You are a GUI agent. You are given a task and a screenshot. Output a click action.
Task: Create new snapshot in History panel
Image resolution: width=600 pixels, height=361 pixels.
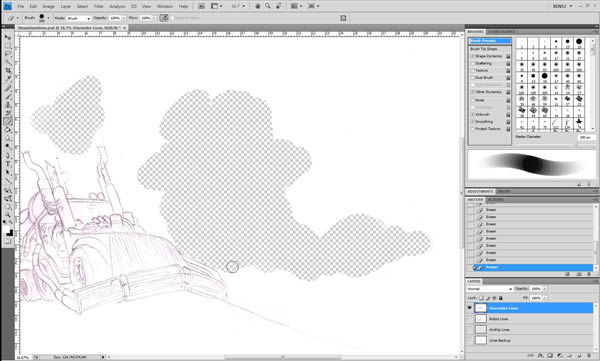click(x=579, y=274)
